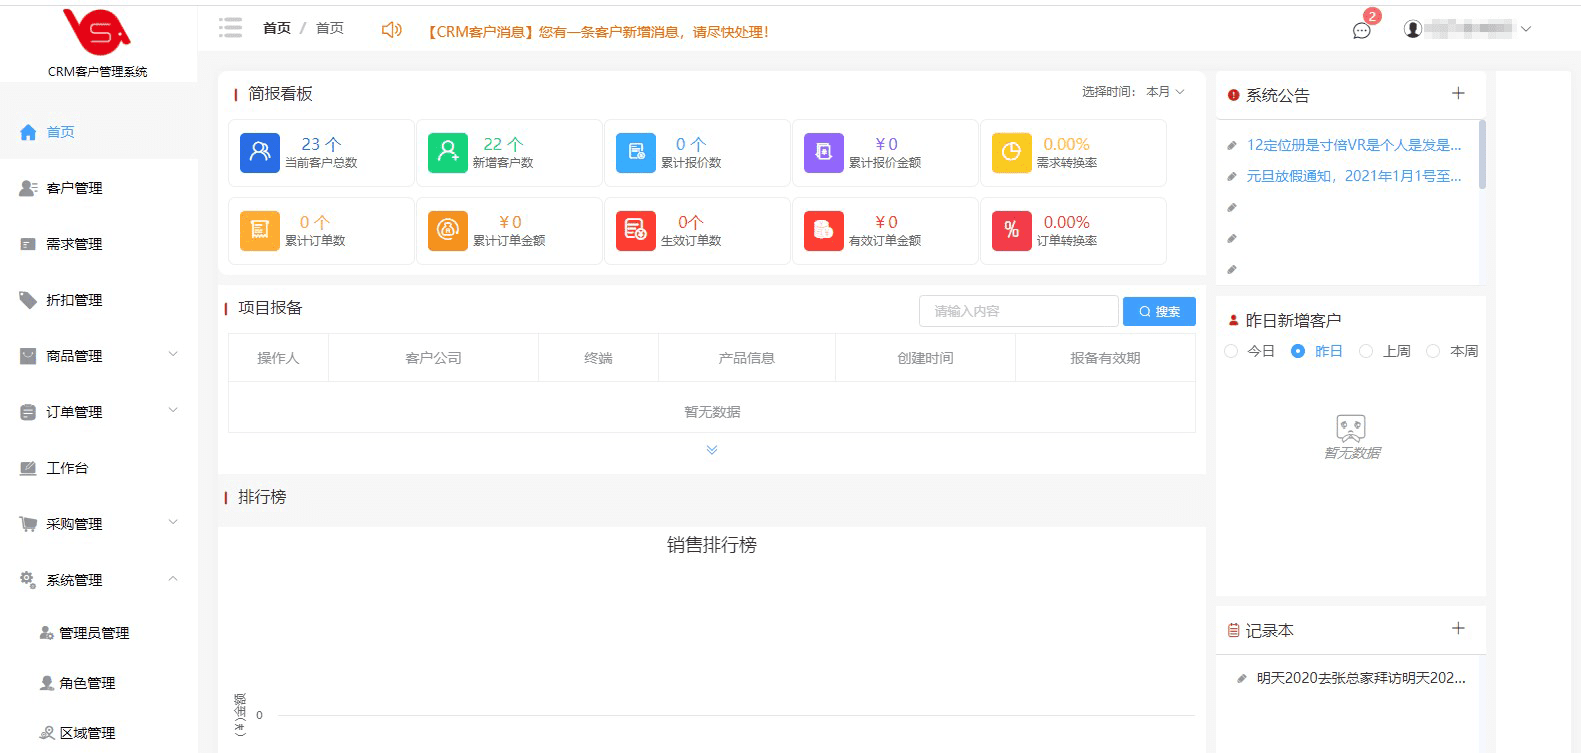Image resolution: width=1581 pixels, height=753 pixels.
Task: Click the yellow 需求转换率 pie icon
Action: [1012, 153]
